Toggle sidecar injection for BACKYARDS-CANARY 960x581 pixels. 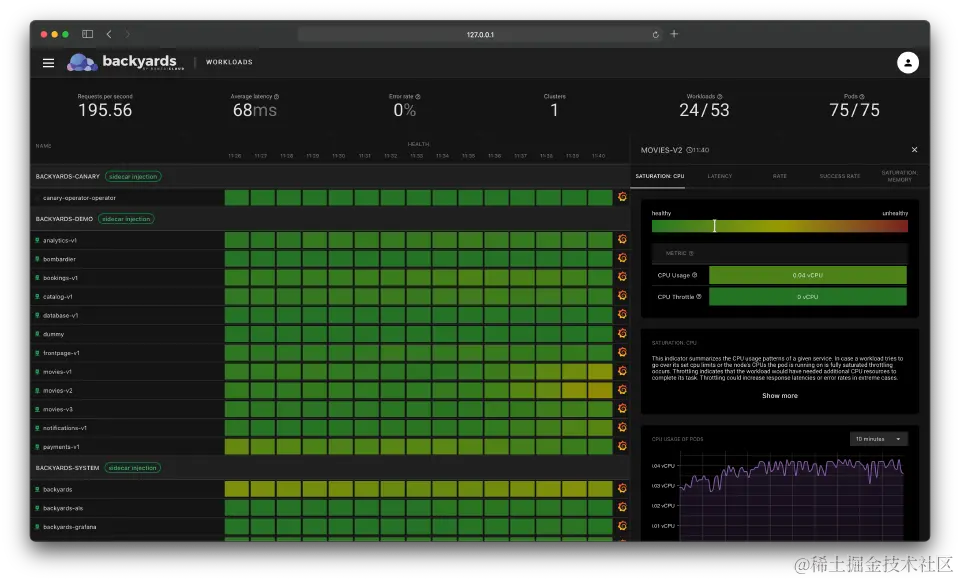click(x=133, y=176)
